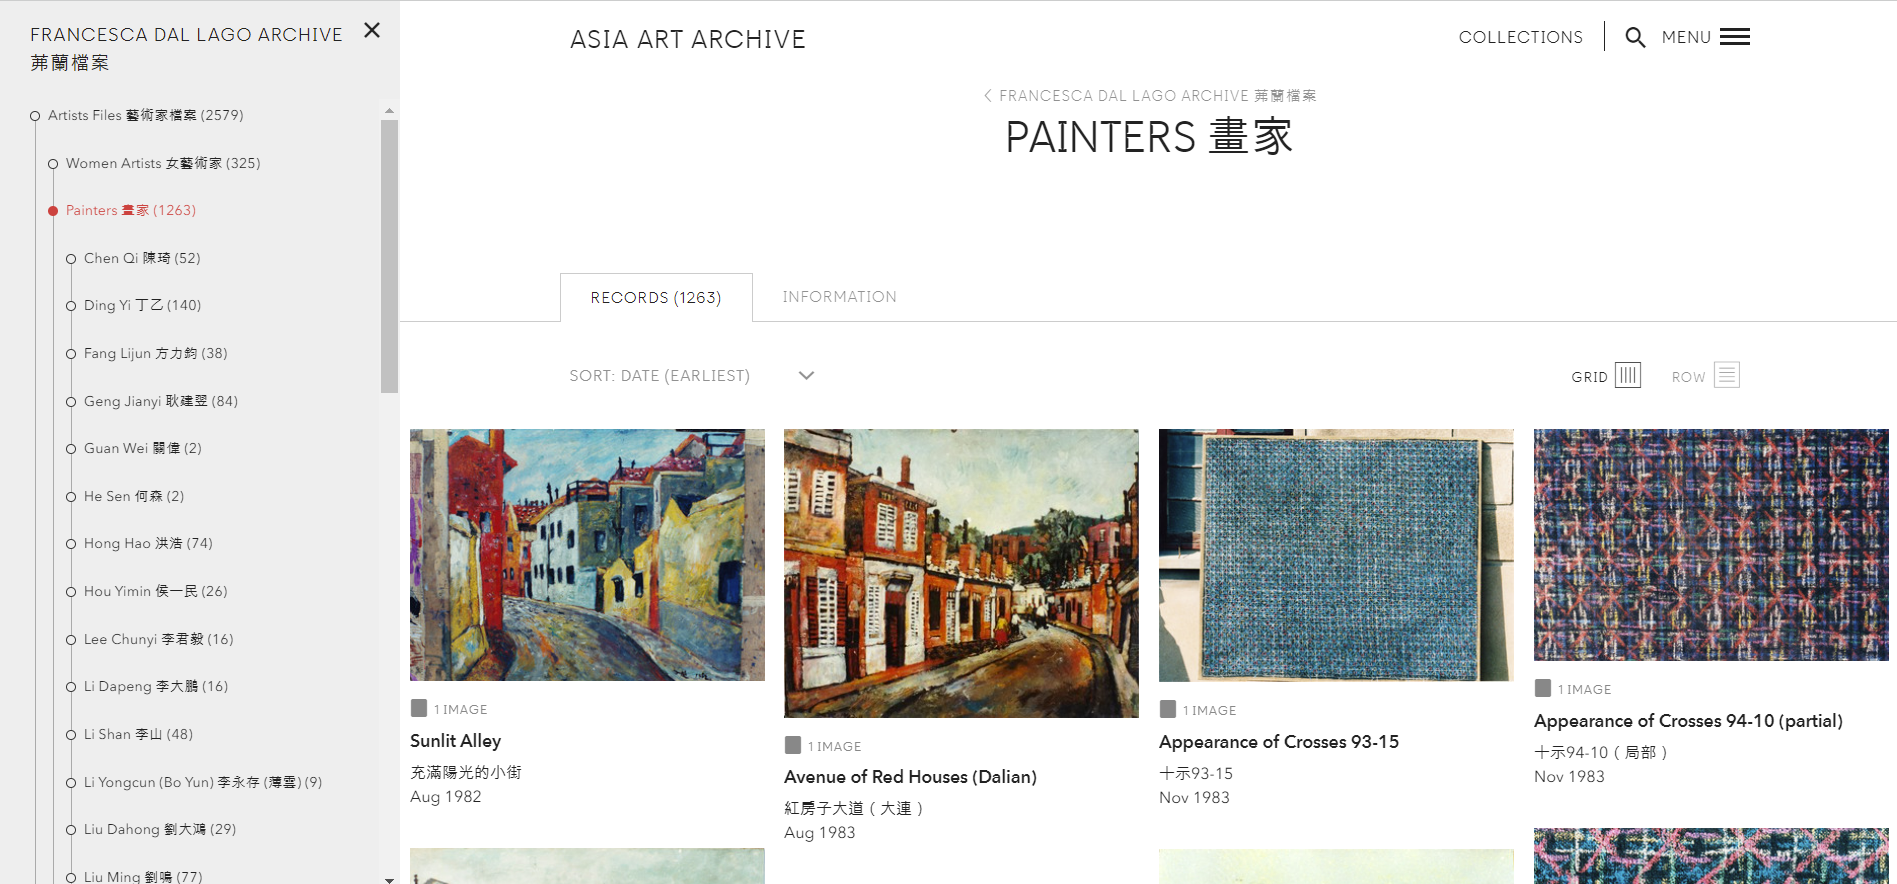Screen dimensions: 1897x884
Task: Click sidebar scrollbar down arrow
Action: [x=389, y=879]
